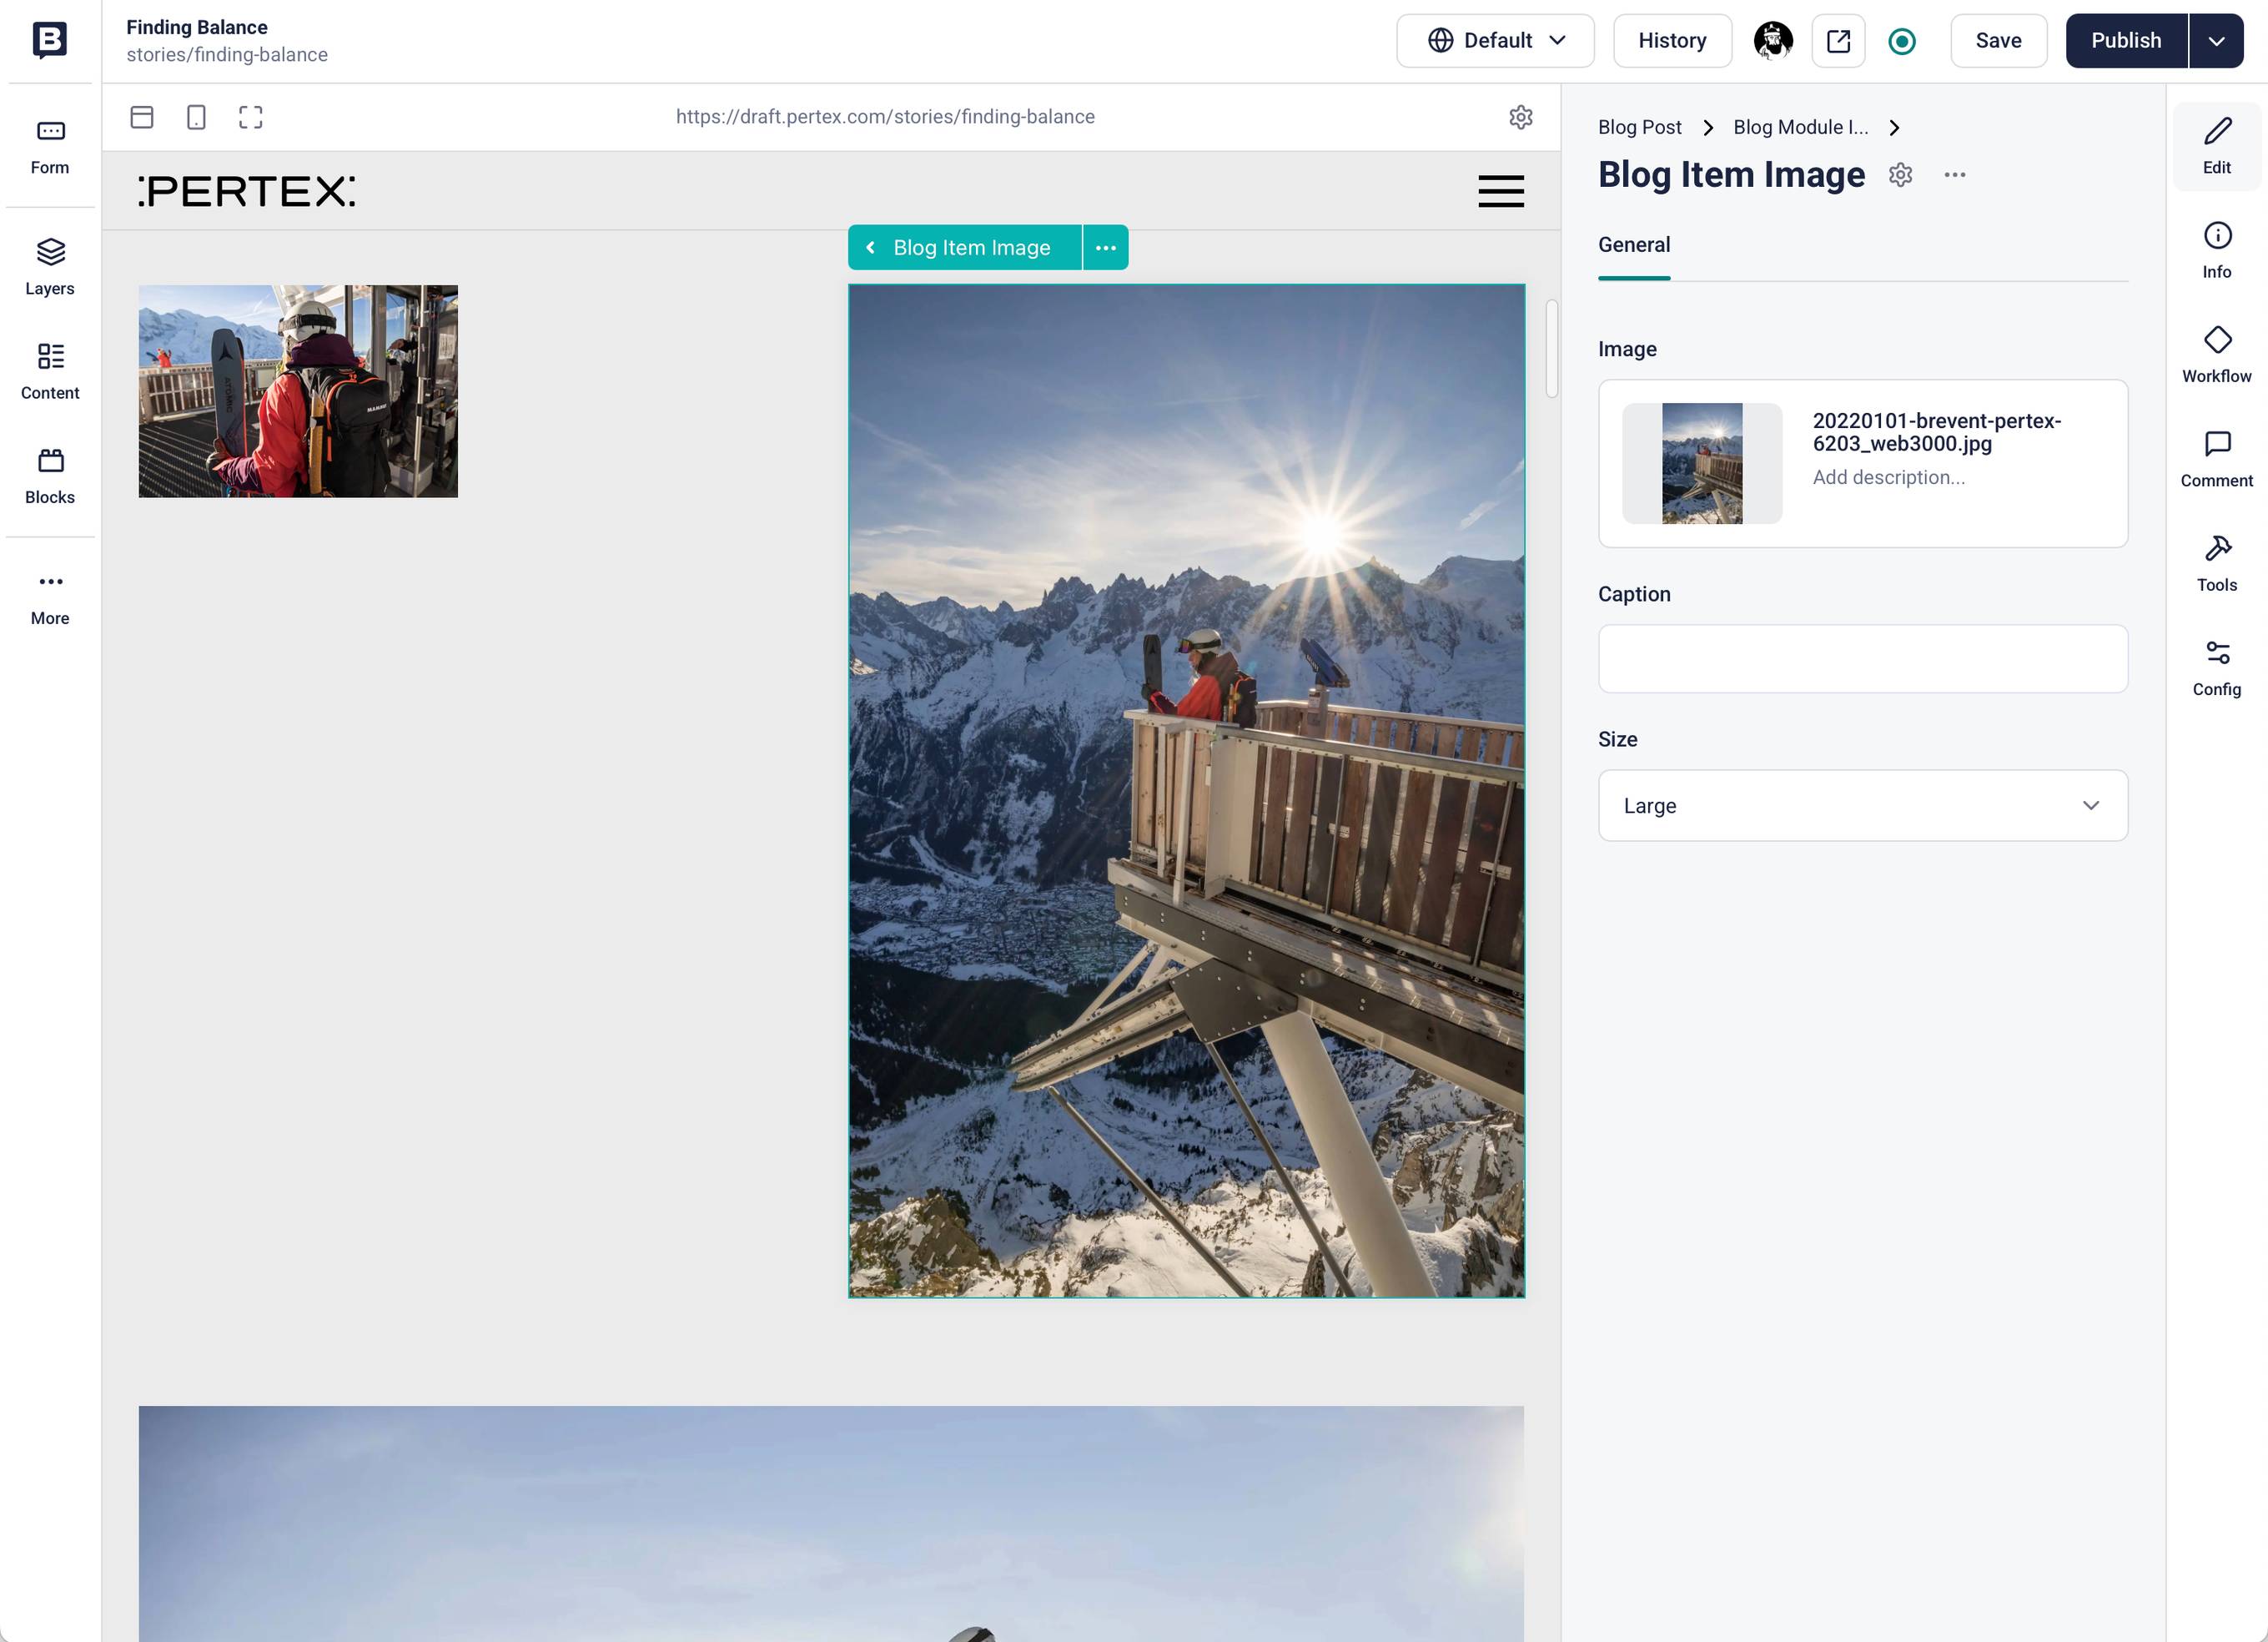
Task: Click Add description... under the image filename
Action: 1888,478
